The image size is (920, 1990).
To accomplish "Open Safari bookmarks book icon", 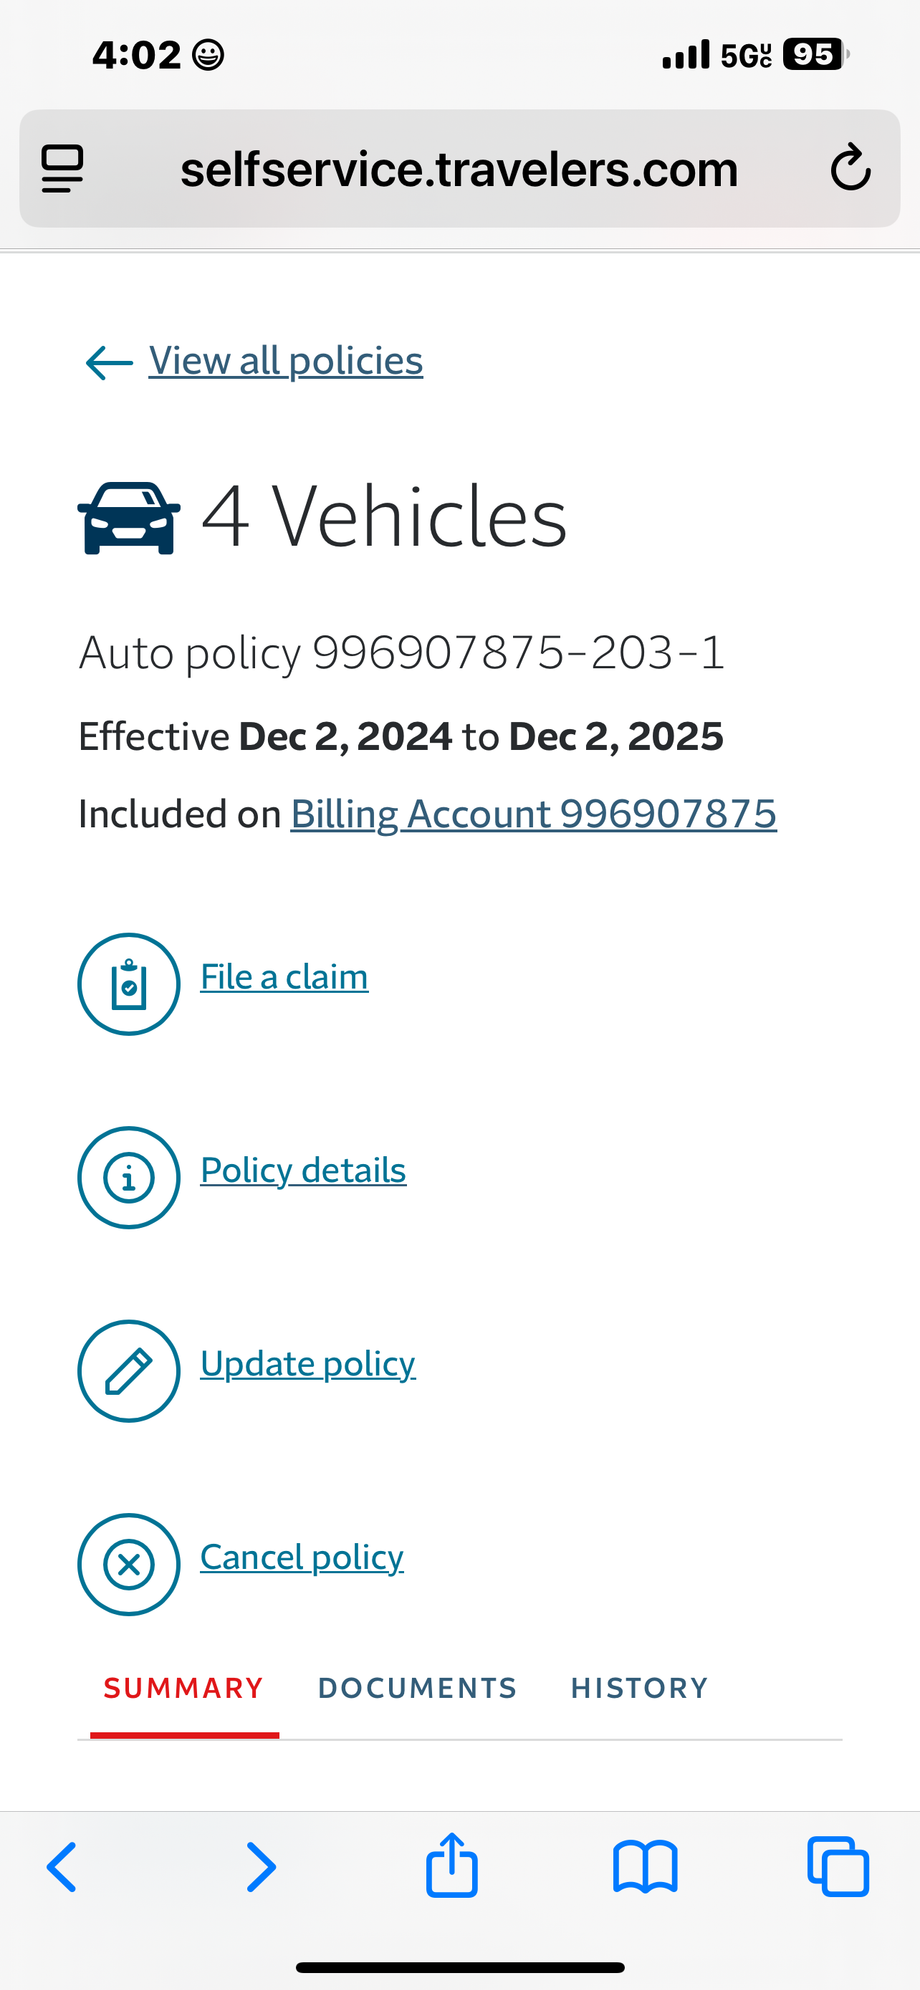I will (645, 1866).
